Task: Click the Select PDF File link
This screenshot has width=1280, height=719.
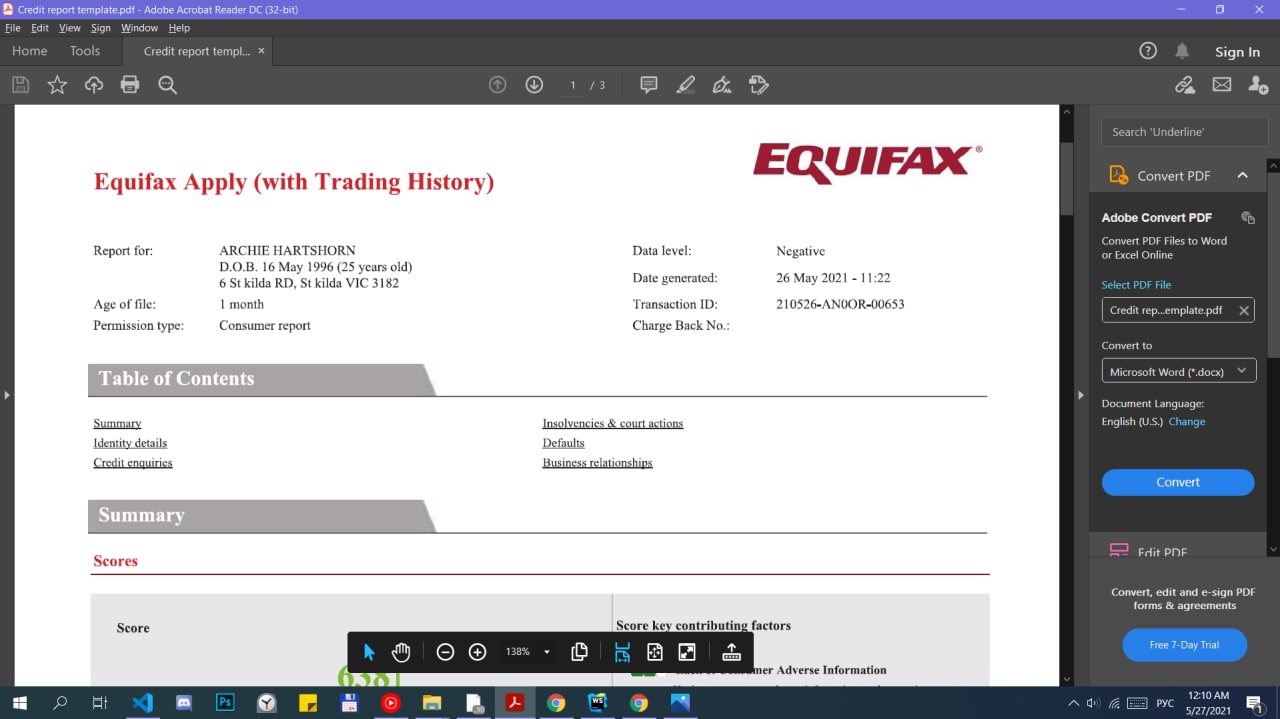Action: click(1136, 285)
